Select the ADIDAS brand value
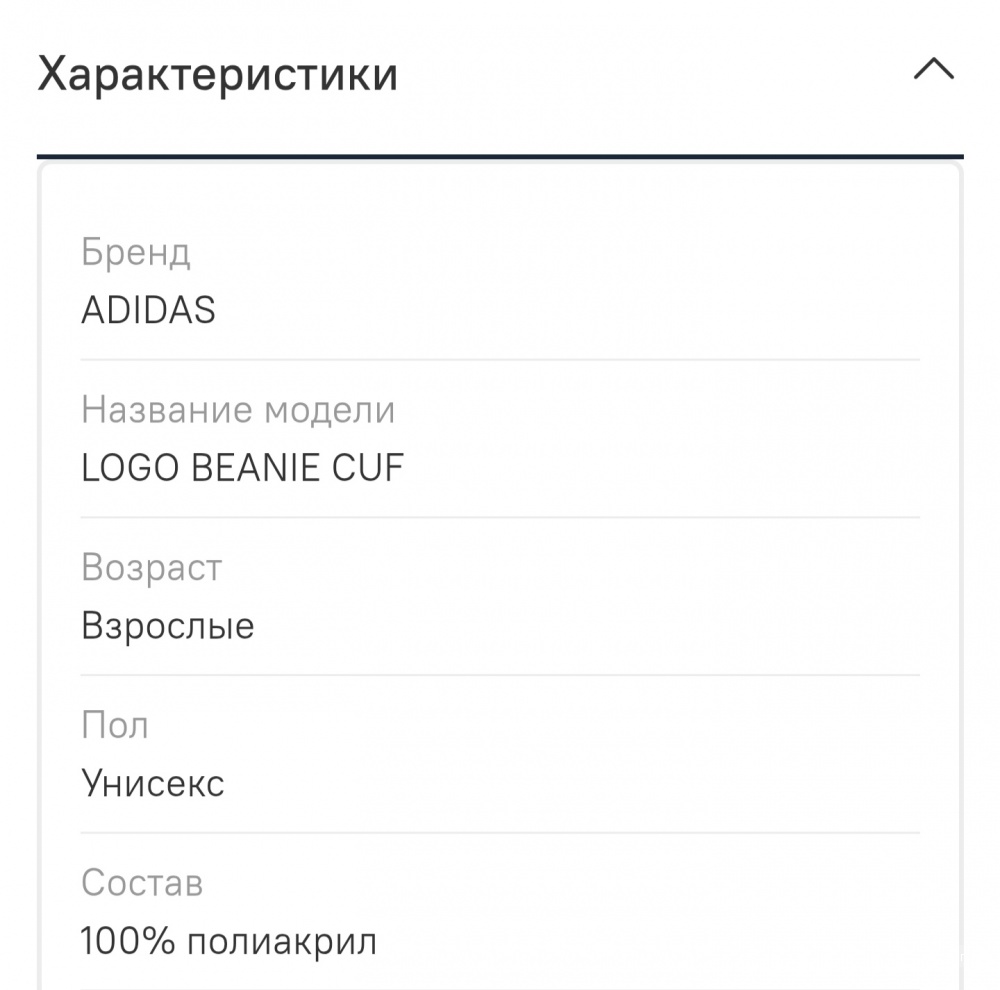Viewport: 1000px width, 990px height. [148, 311]
